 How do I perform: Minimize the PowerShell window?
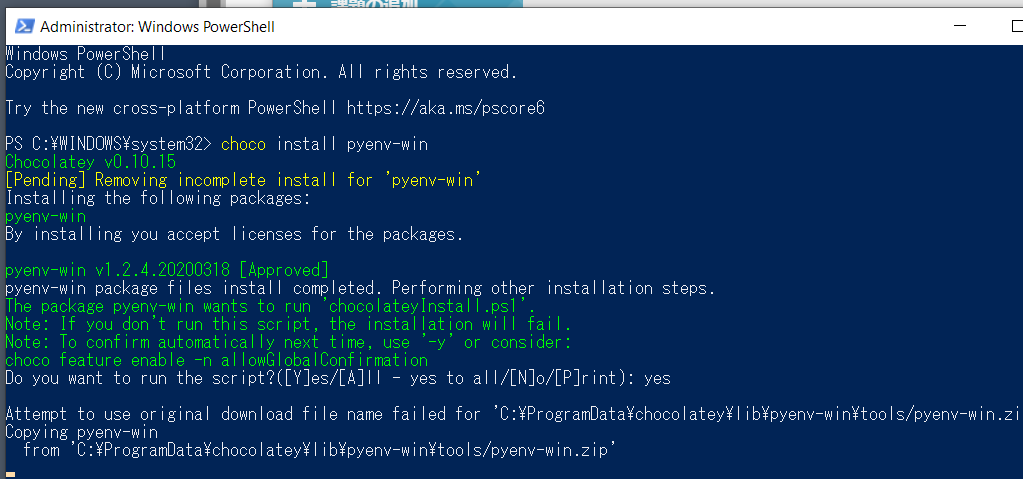click(959, 26)
